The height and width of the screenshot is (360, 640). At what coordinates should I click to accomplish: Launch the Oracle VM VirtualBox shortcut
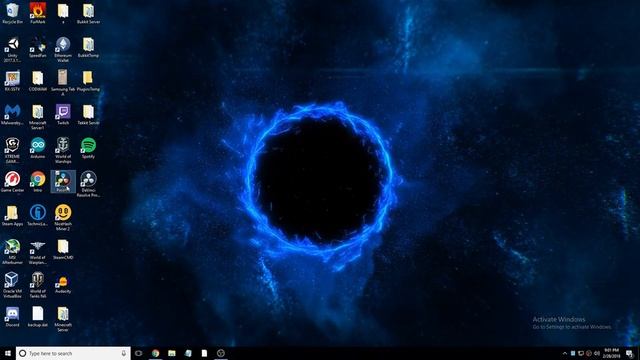pos(12,285)
